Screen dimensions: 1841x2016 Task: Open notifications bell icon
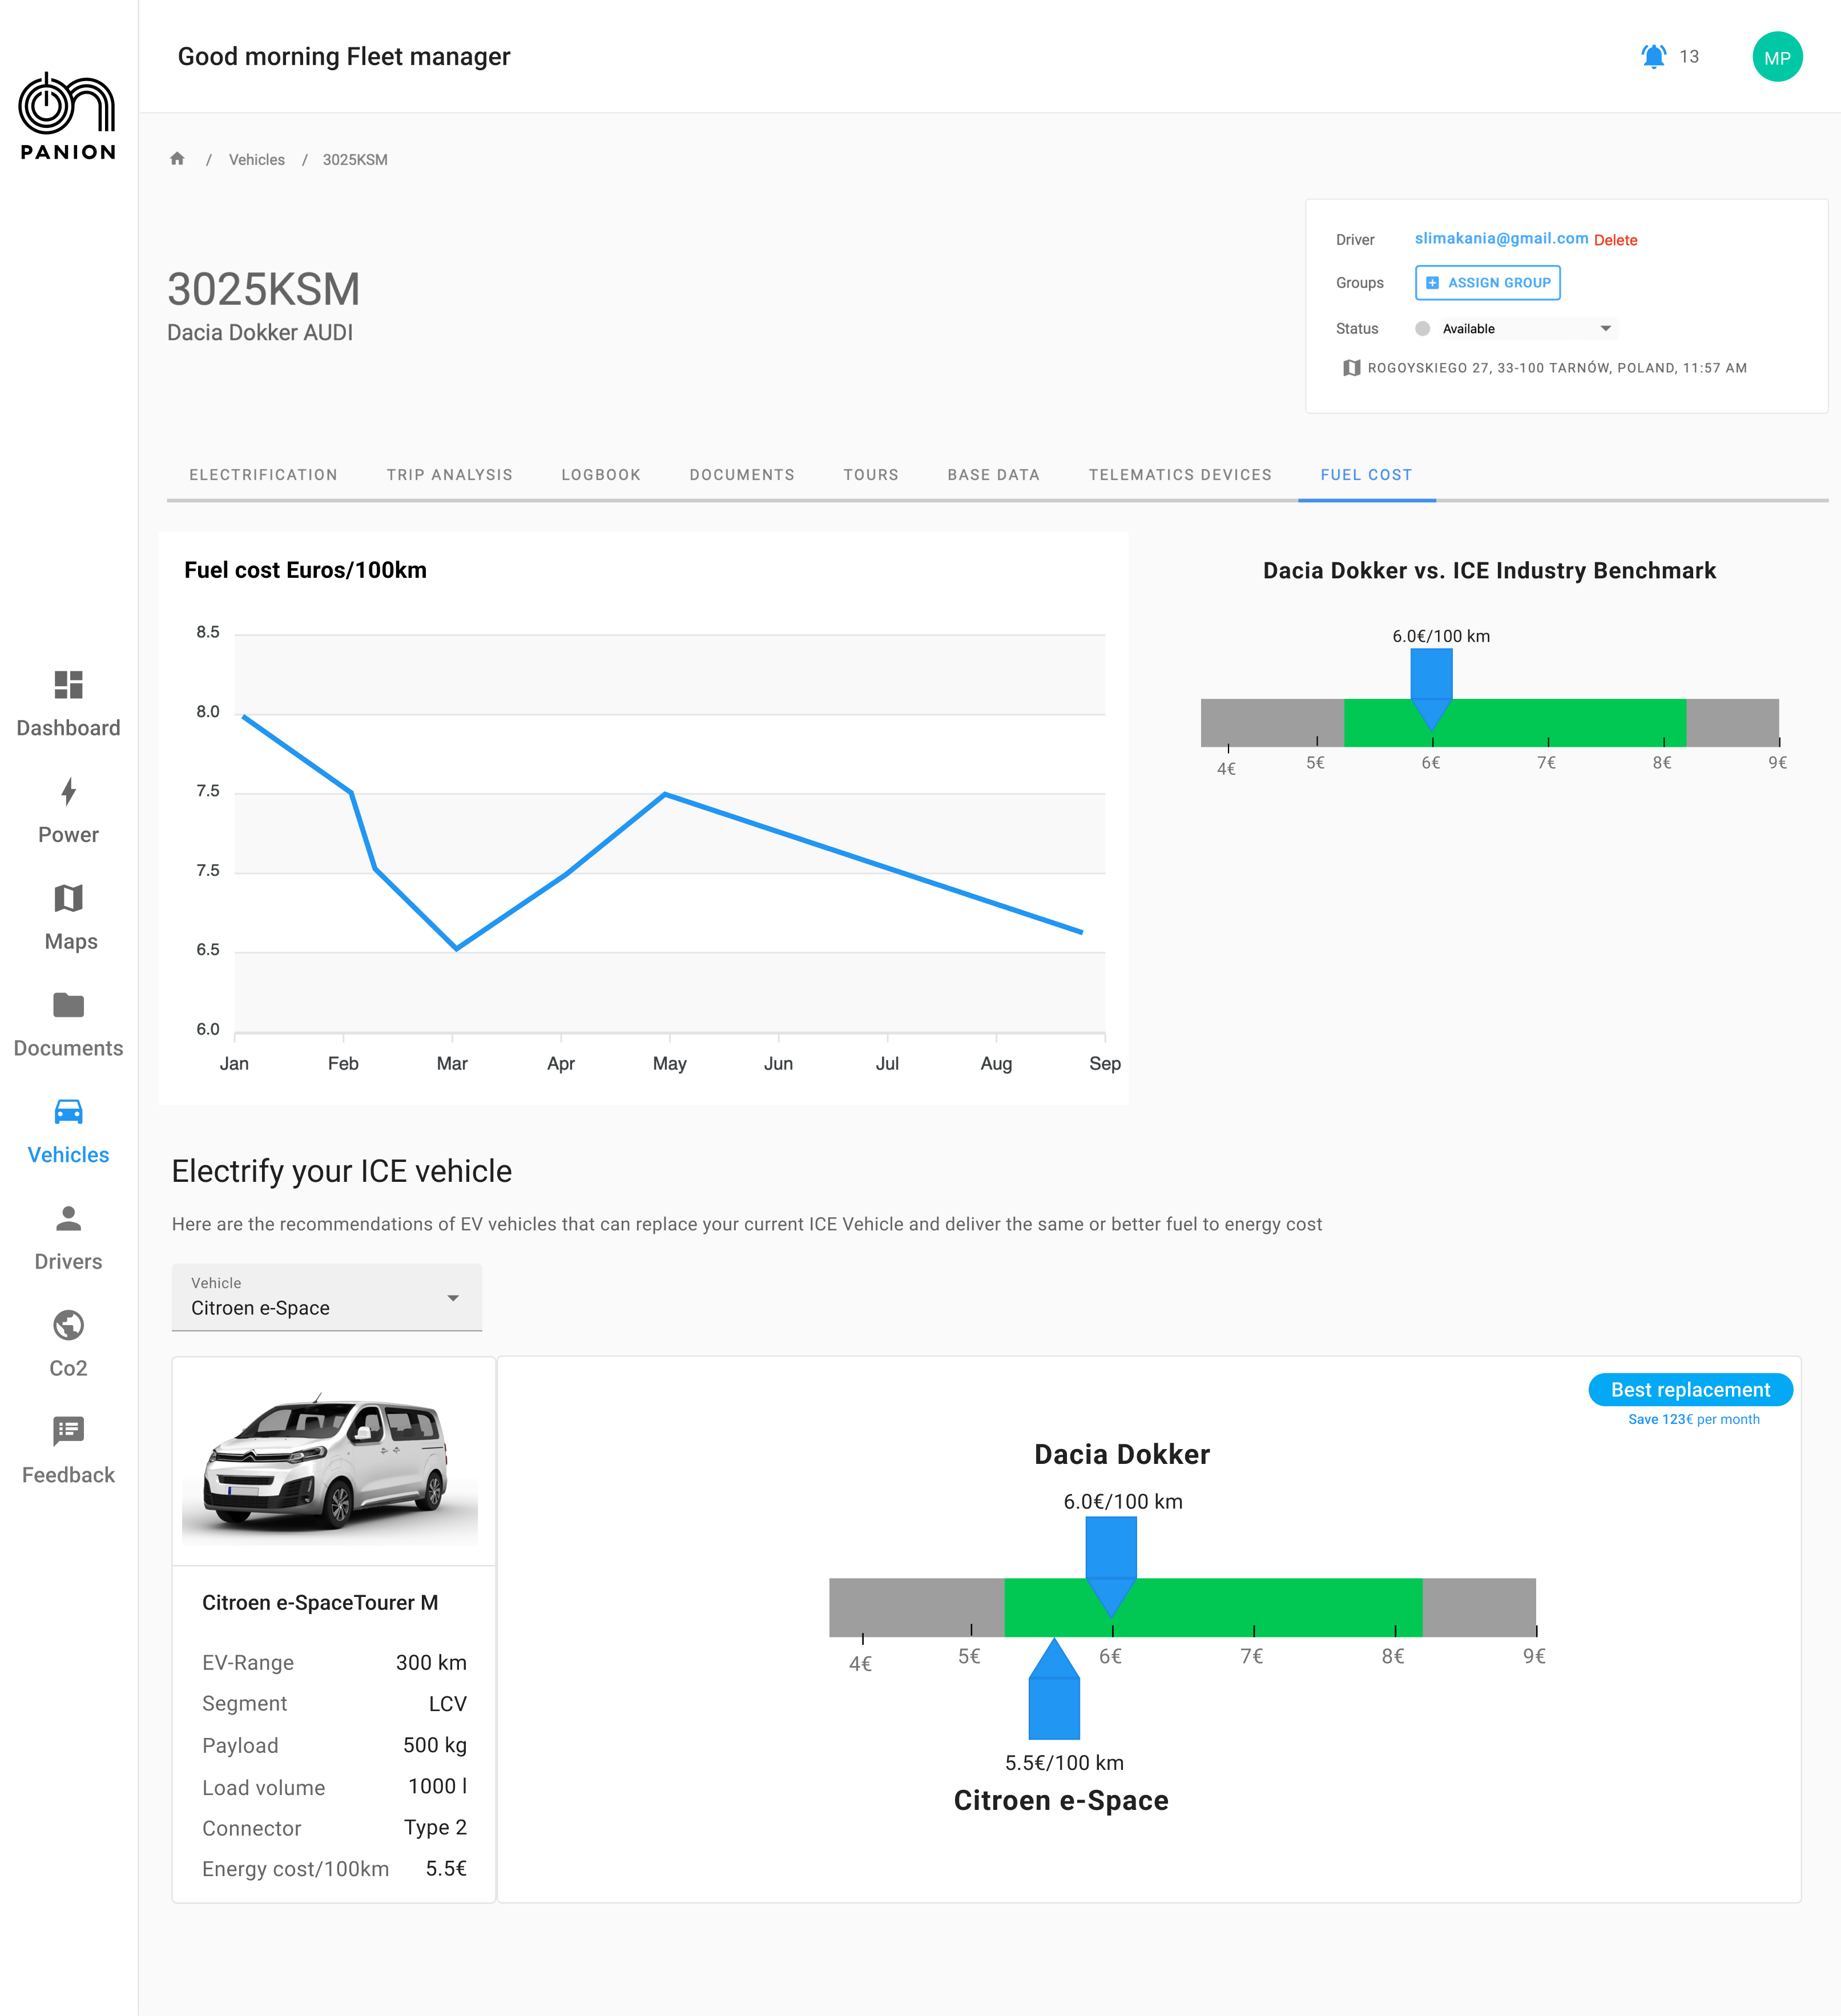pyautogui.click(x=1654, y=57)
